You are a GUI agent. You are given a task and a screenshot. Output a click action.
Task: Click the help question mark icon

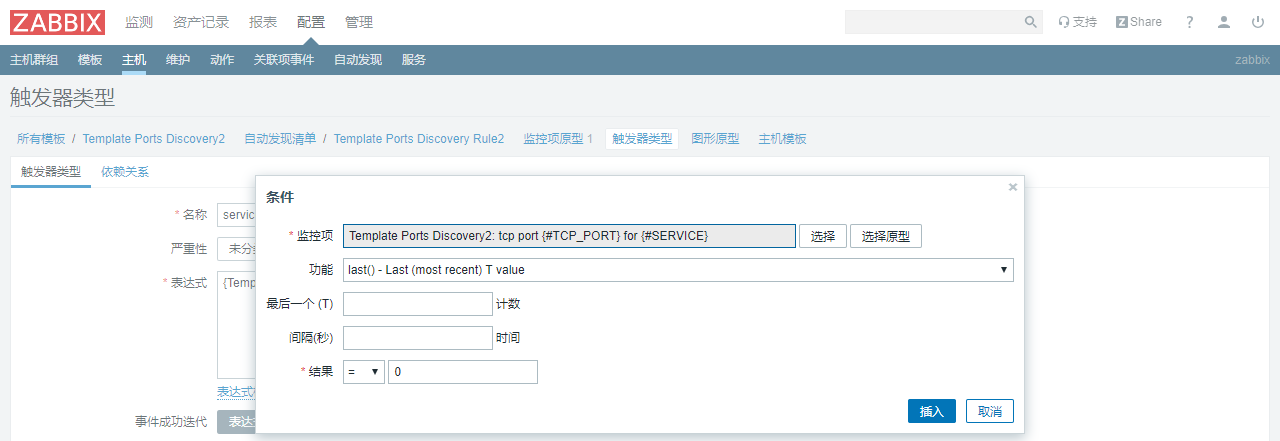tap(1190, 22)
